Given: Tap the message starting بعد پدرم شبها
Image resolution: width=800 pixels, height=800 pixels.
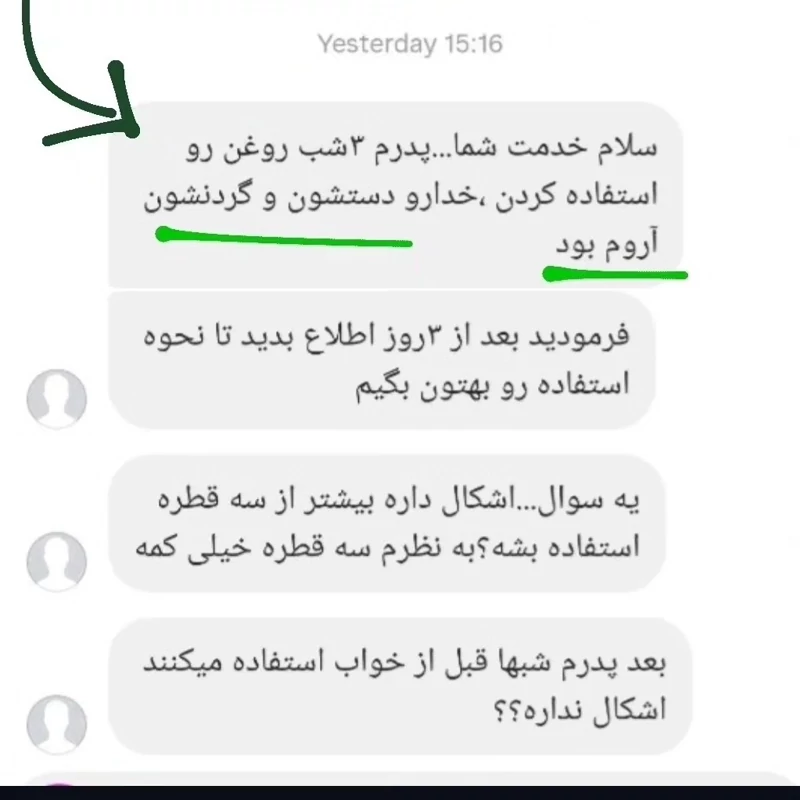Looking at the screenshot, I should (x=399, y=686).
